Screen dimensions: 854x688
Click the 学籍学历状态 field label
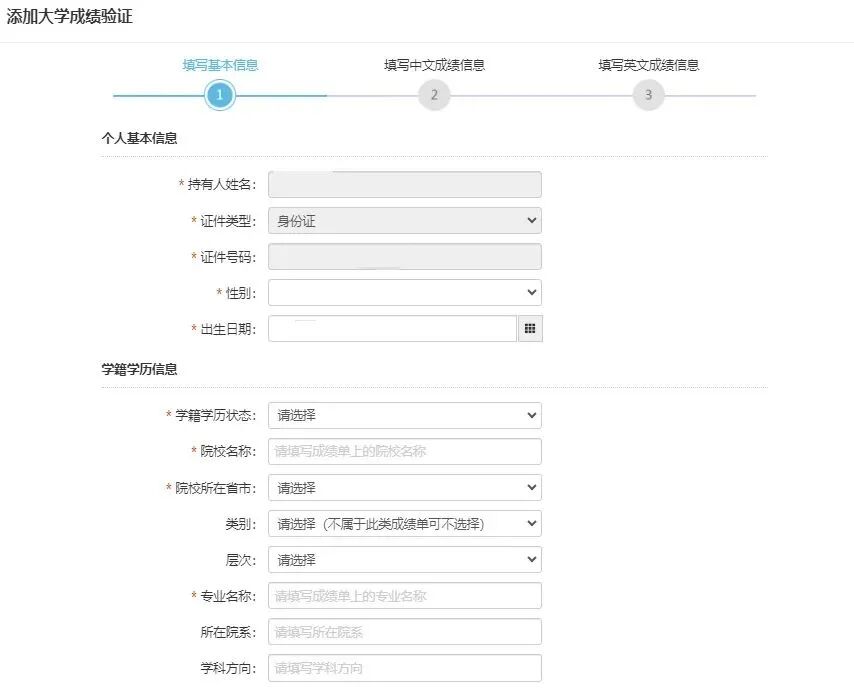(215, 416)
